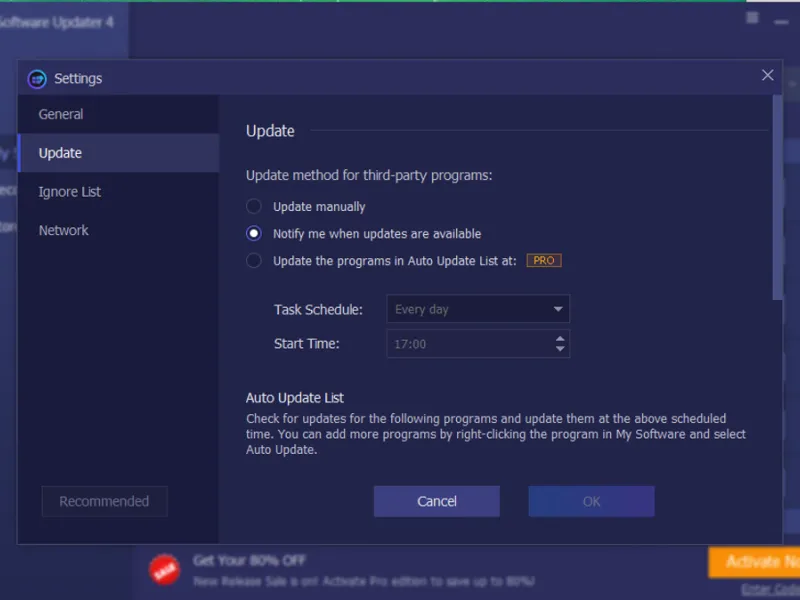
Task: Click the Recommended button
Action: [x=105, y=502]
